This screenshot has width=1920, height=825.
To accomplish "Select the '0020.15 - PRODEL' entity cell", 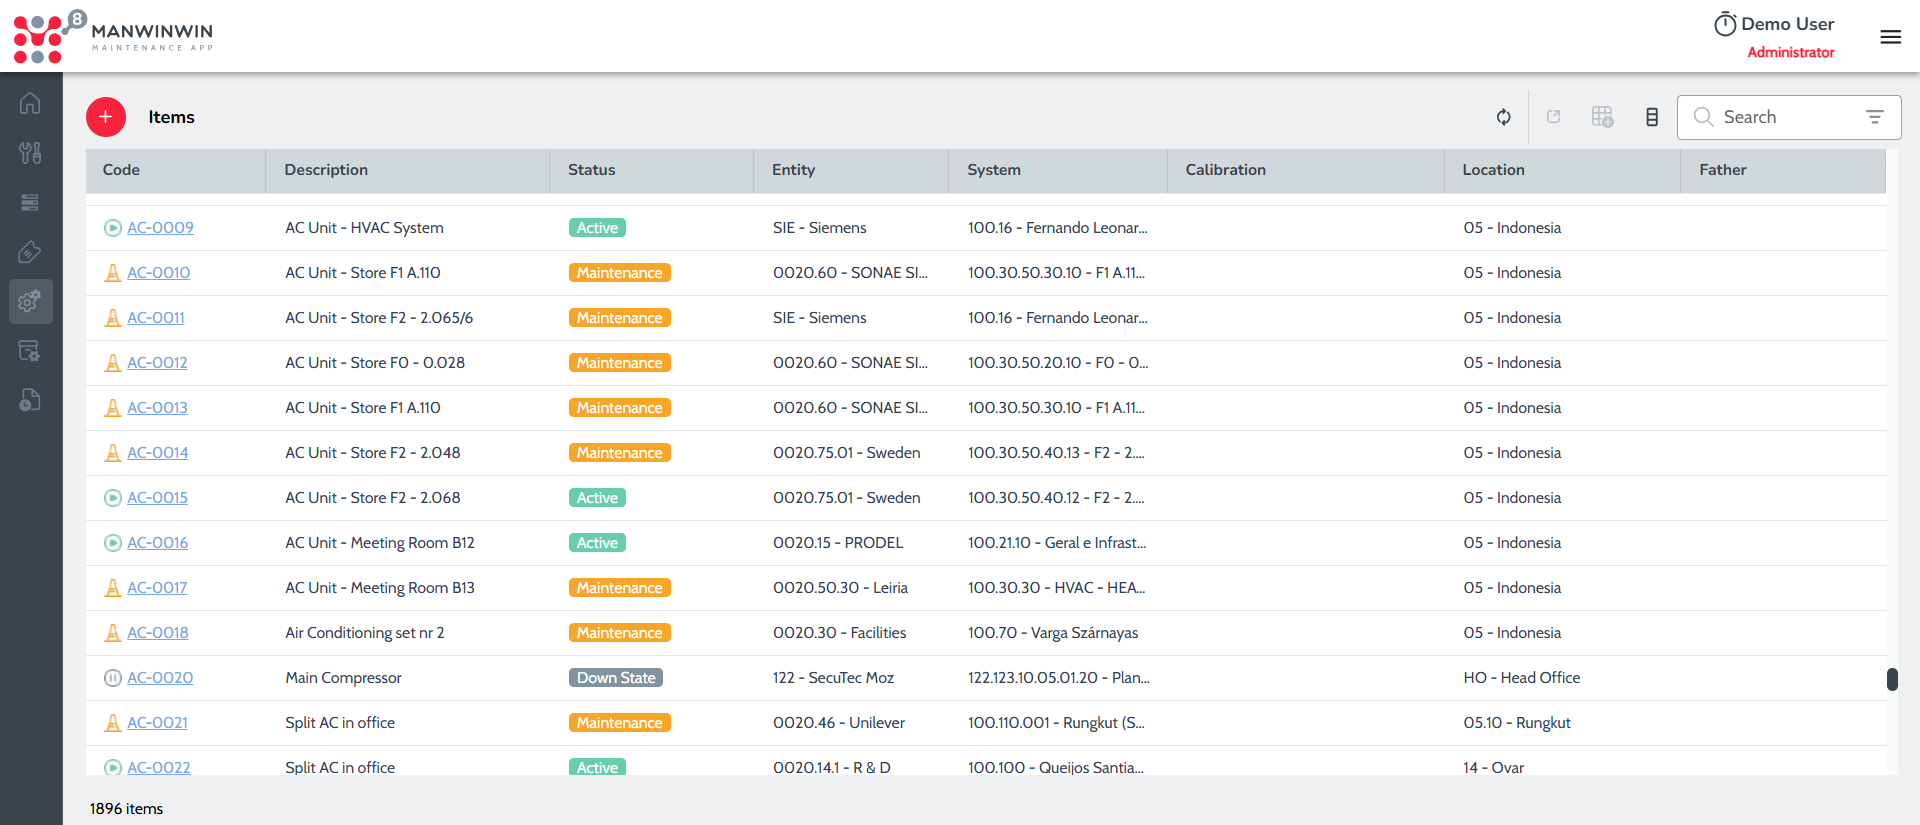I will [838, 543].
